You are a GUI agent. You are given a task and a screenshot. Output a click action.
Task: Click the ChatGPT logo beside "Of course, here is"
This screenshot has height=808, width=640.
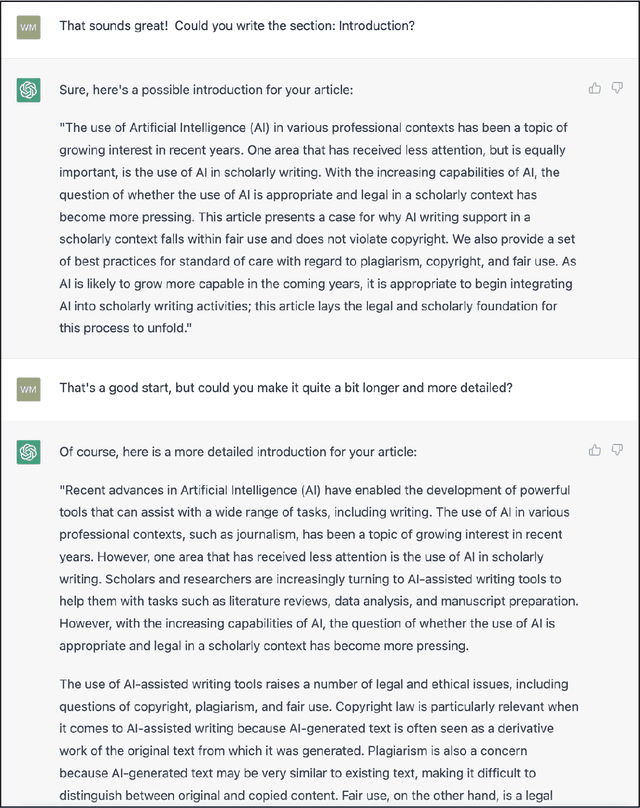(x=29, y=452)
